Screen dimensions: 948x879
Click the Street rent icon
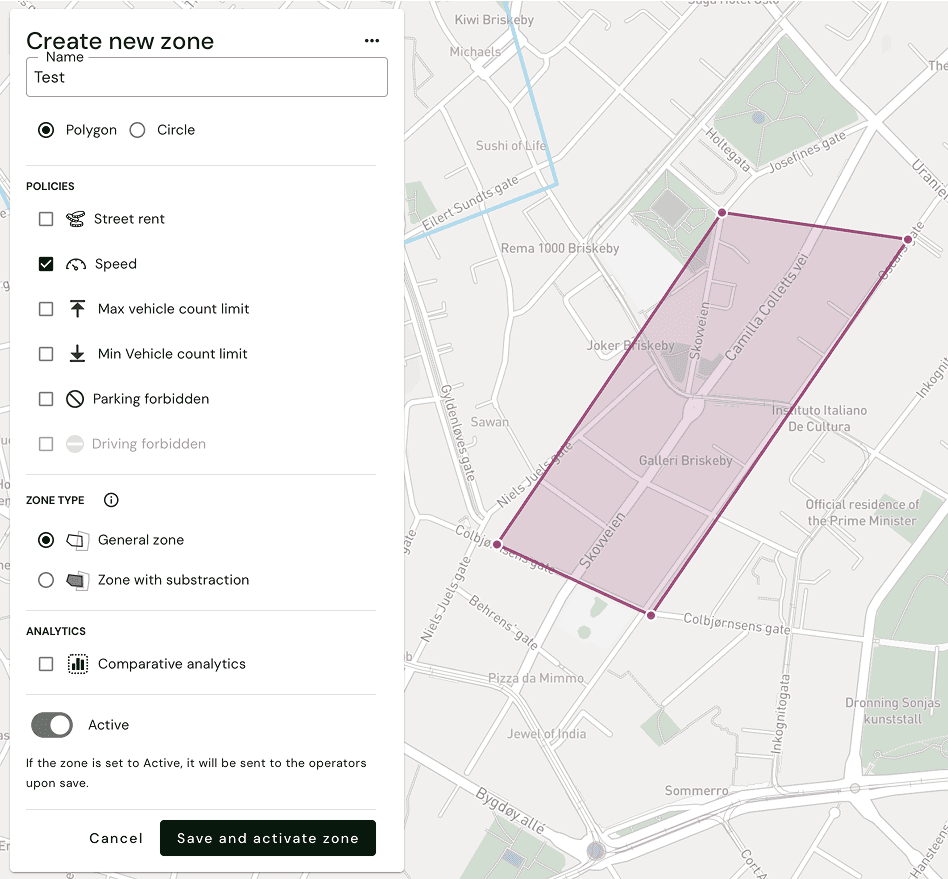[x=76, y=219]
